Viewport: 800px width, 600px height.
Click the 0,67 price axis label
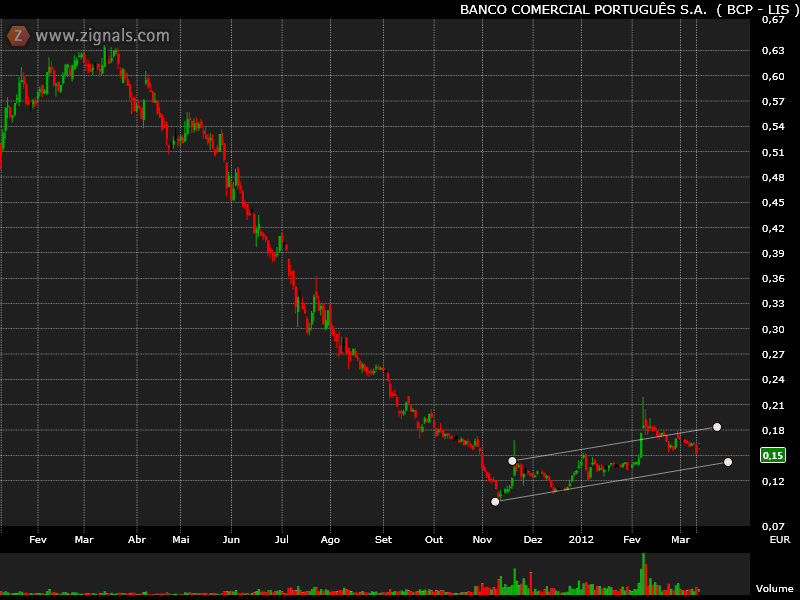click(773, 20)
